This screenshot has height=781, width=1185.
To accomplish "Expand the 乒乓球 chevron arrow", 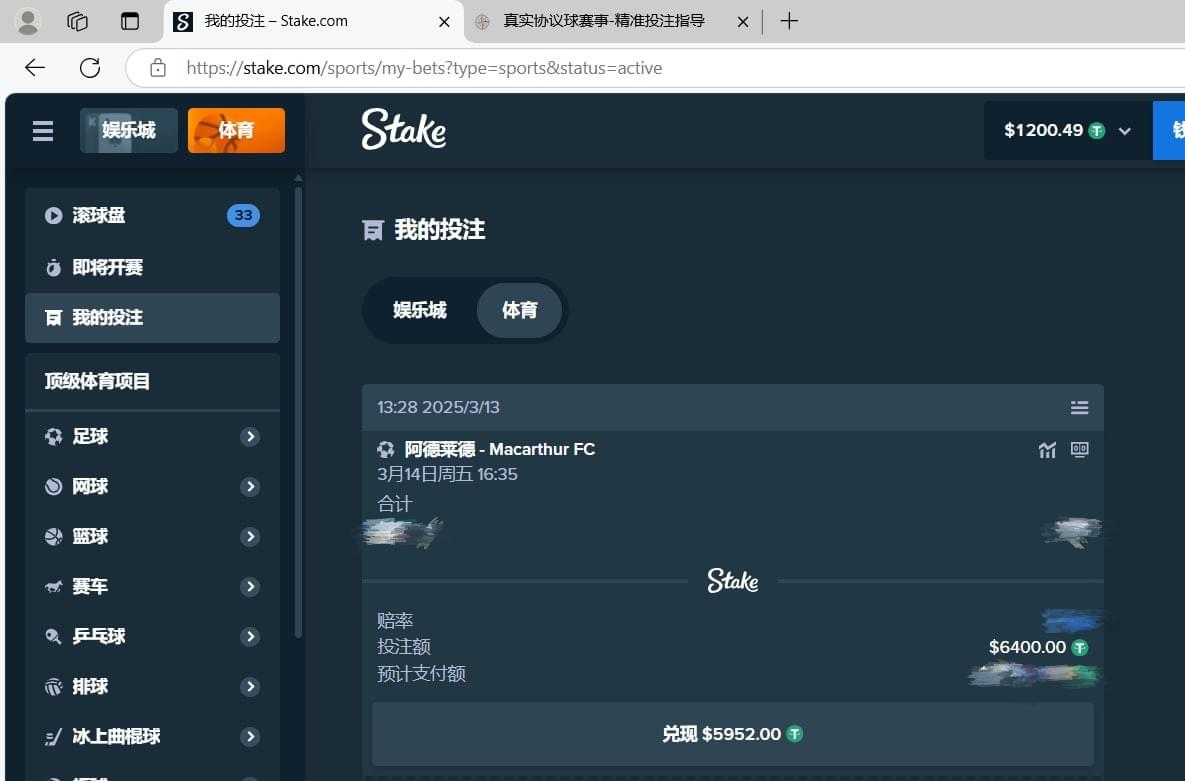I will 250,636.
